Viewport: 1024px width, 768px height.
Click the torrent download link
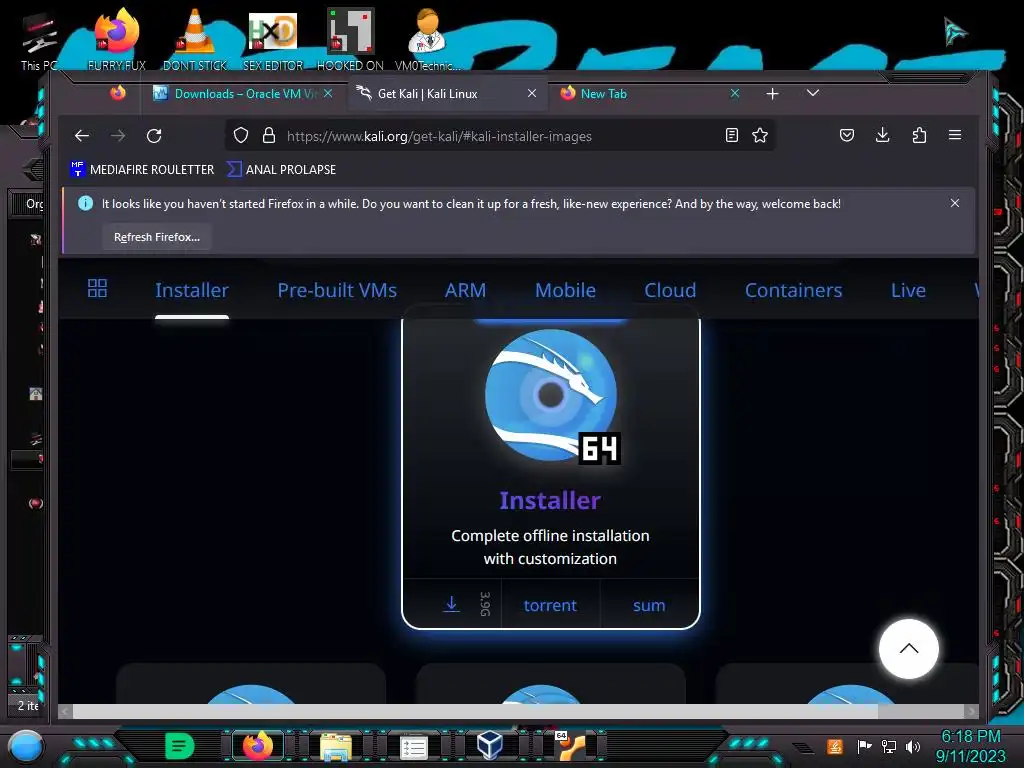pos(550,605)
